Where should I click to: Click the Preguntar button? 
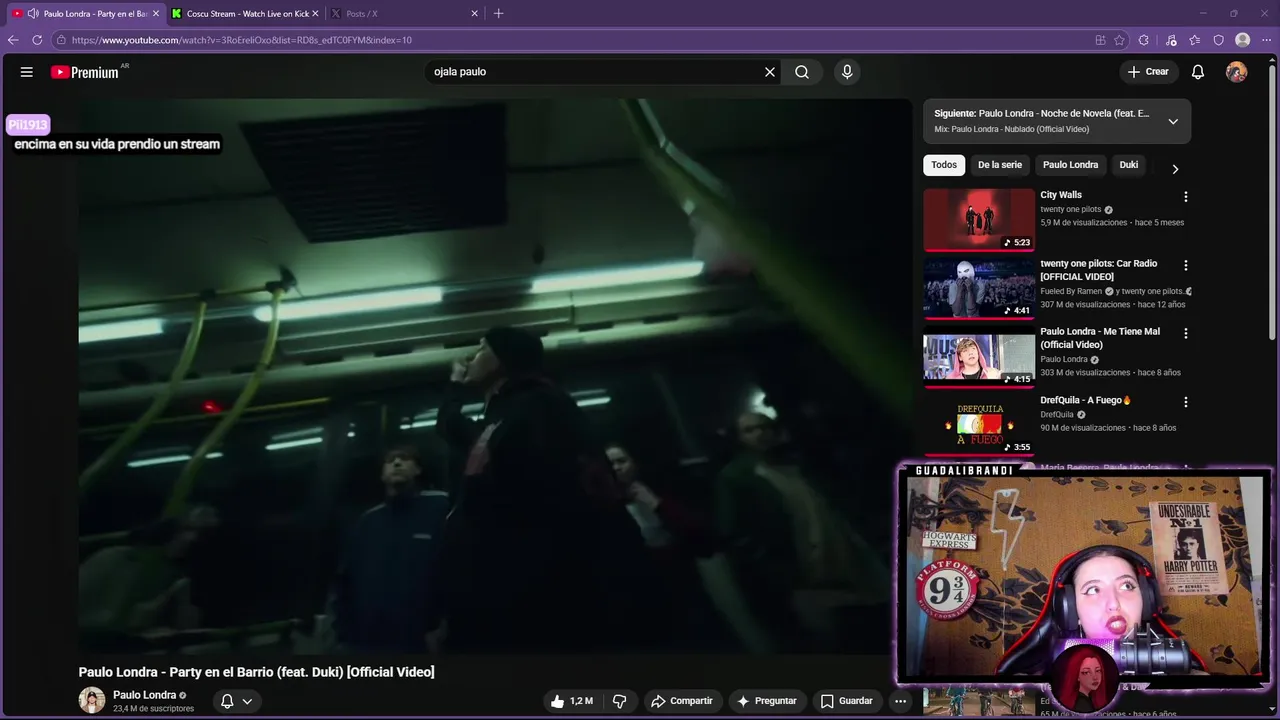tap(767, 701)
